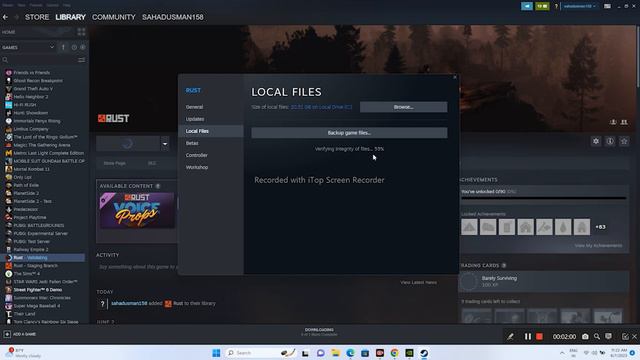Take a screenshot with the recorder camera icon

585,337
